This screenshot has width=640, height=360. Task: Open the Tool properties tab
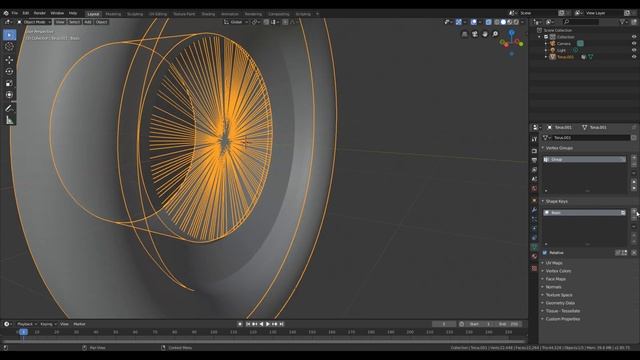(534, 139)
